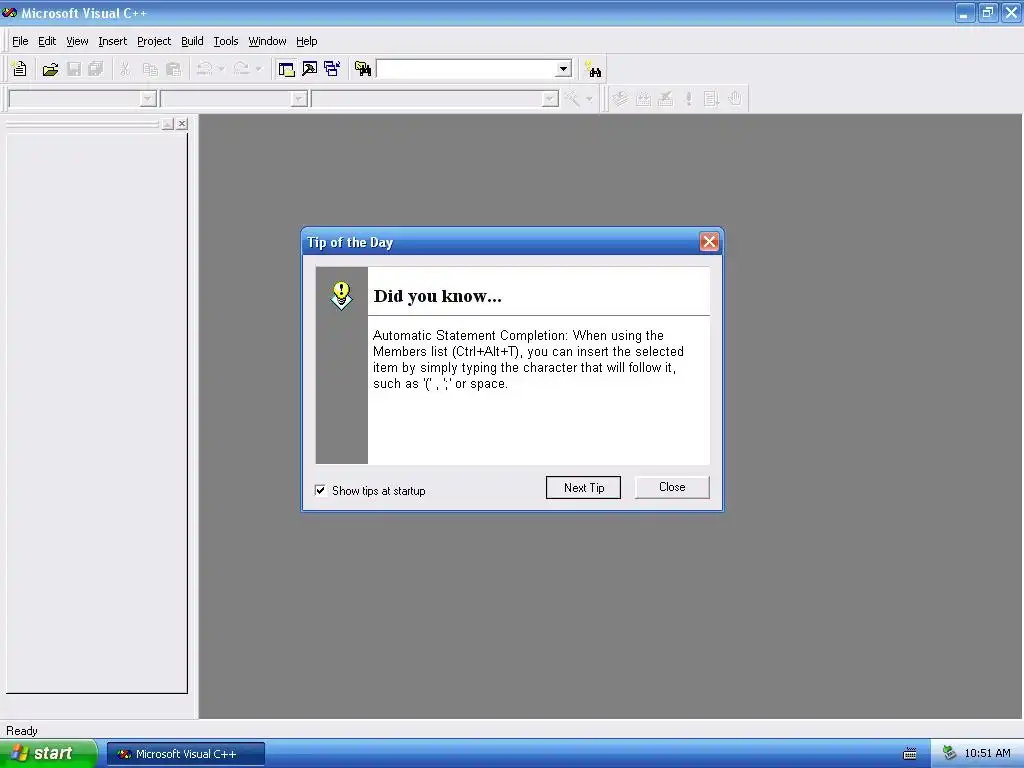This screenshot has width=1024, height=768.
Task: Click the lightbulb icon in Tip dialog
Action: pos(342,296)
